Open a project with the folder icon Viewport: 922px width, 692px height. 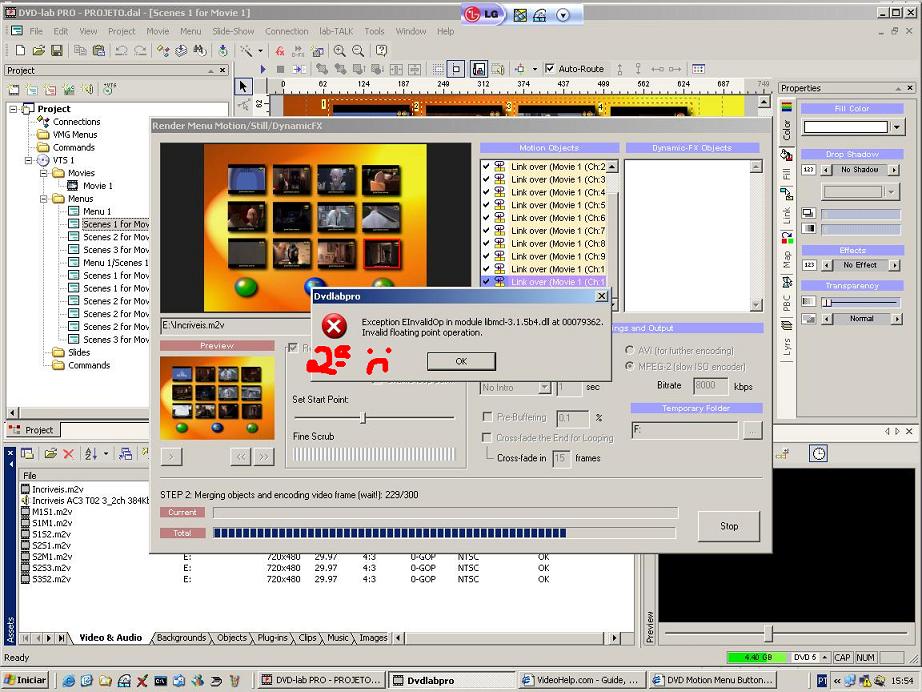tap(38, 51)
